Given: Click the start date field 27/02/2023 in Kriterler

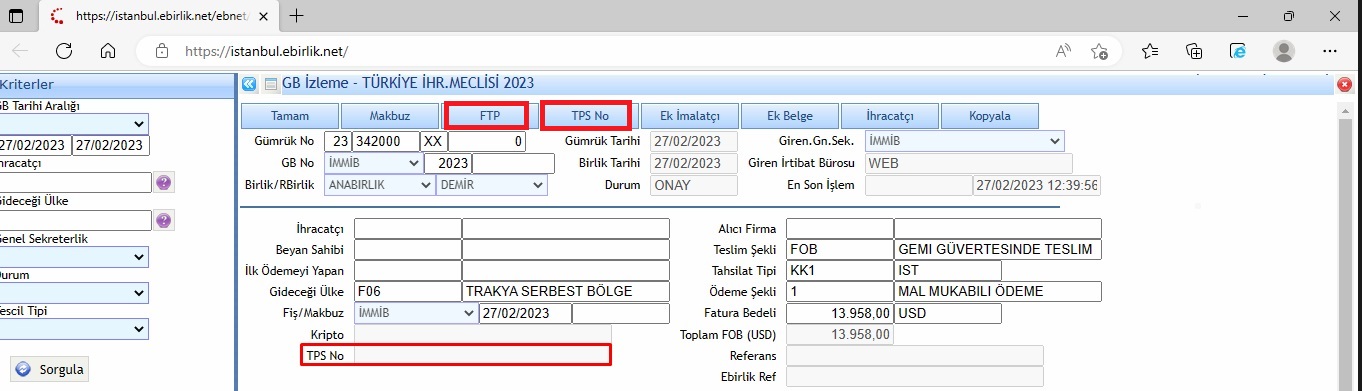Looking at the screenshot, I should pos(34,145).
